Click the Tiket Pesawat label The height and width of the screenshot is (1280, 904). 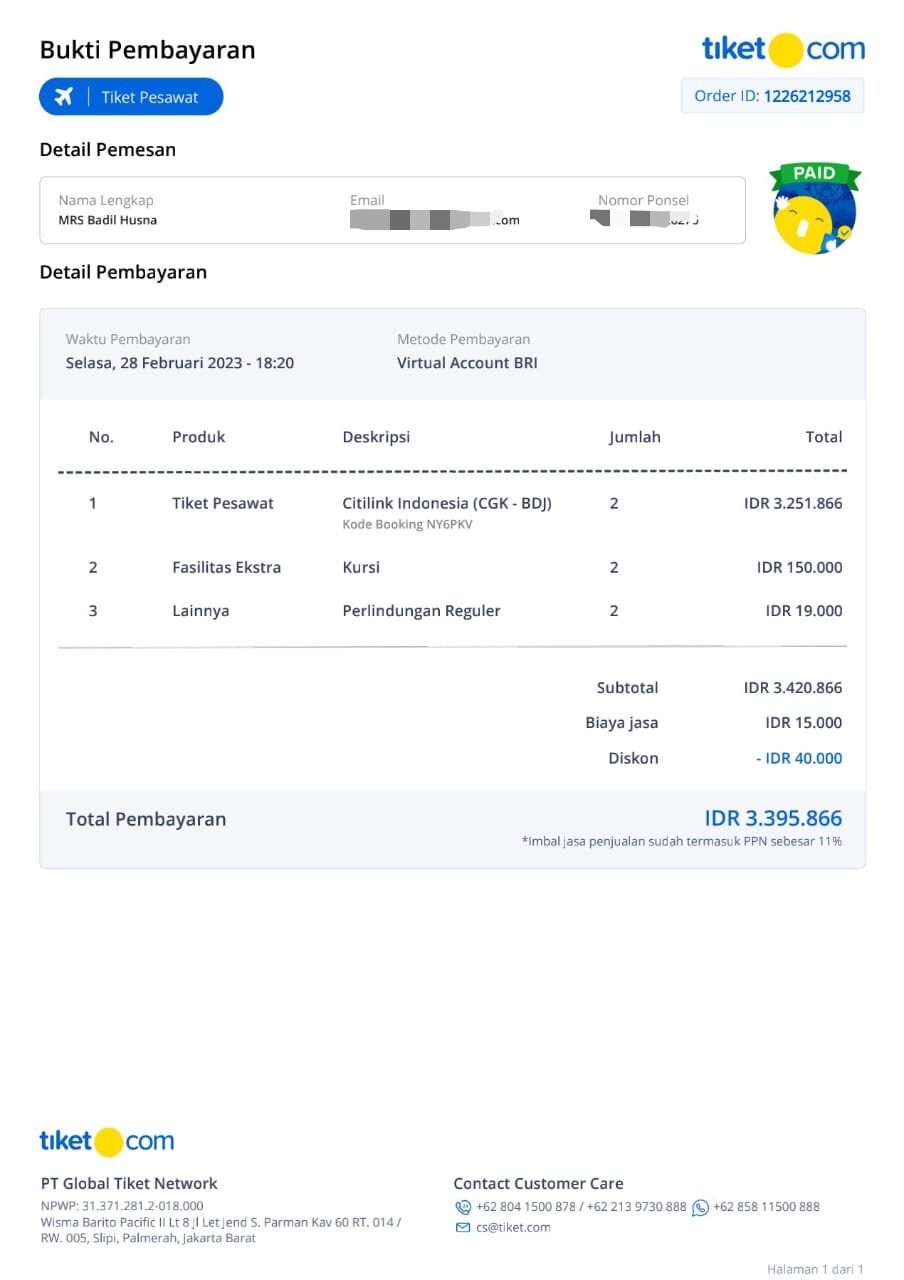pos(150,97)
